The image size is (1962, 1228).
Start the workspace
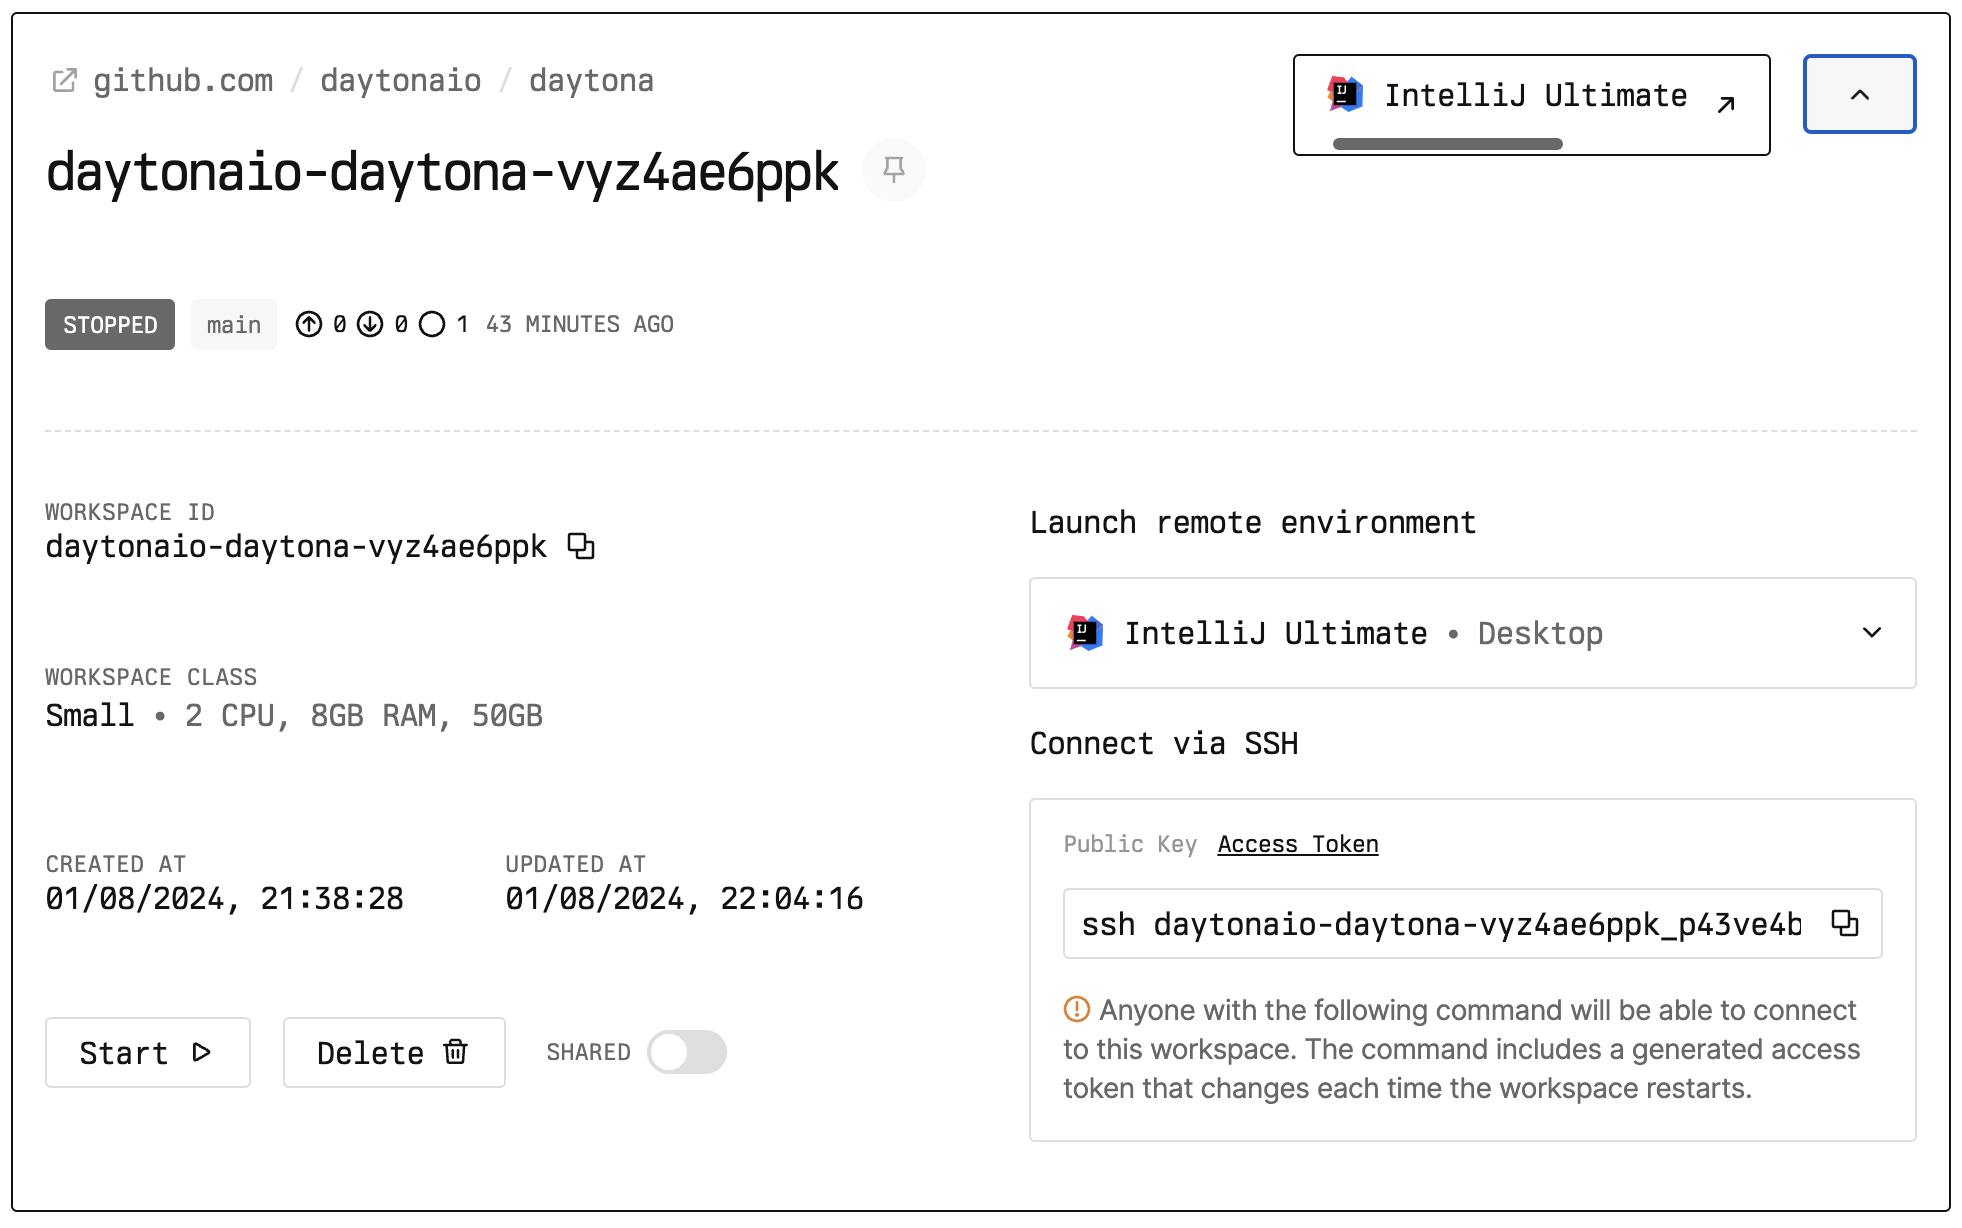(148, 1052)
